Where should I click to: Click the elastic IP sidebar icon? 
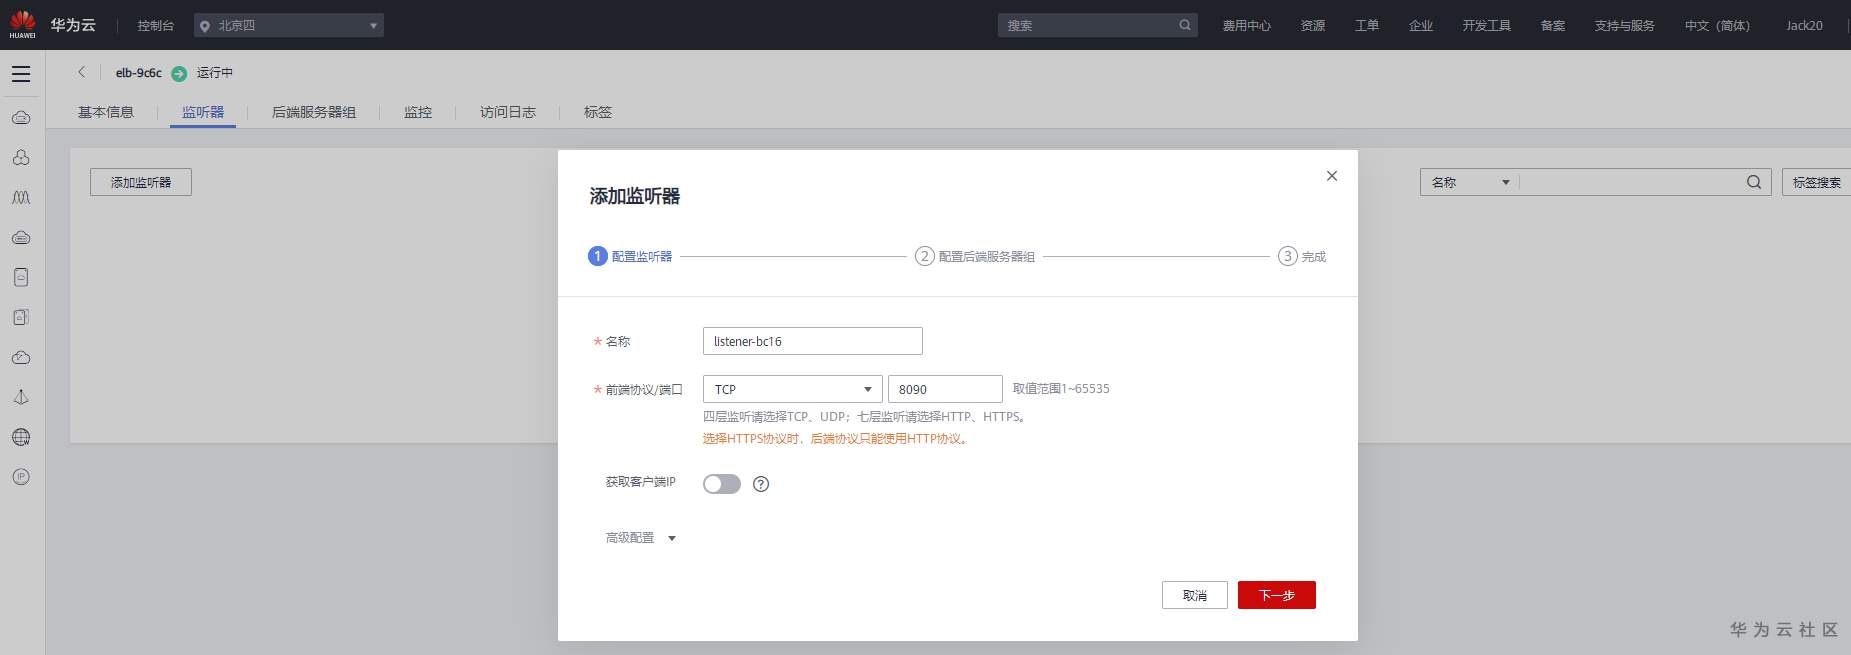pyautogui.click(x=21, y=477)
